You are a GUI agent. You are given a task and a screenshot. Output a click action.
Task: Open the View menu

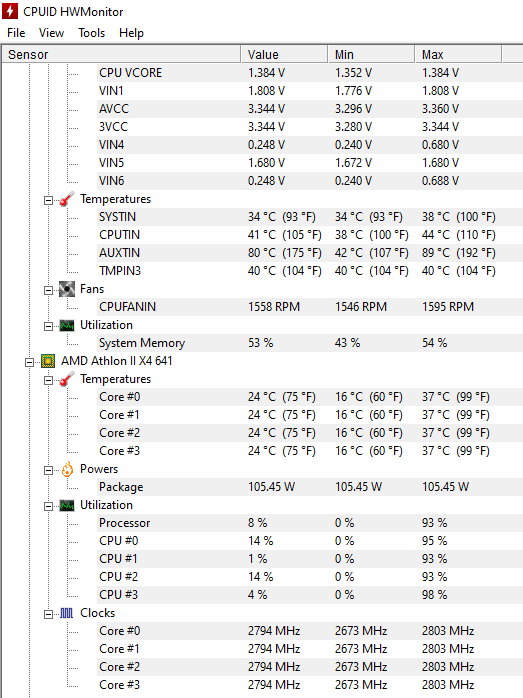pyautogui.click(x=51, y=33)
